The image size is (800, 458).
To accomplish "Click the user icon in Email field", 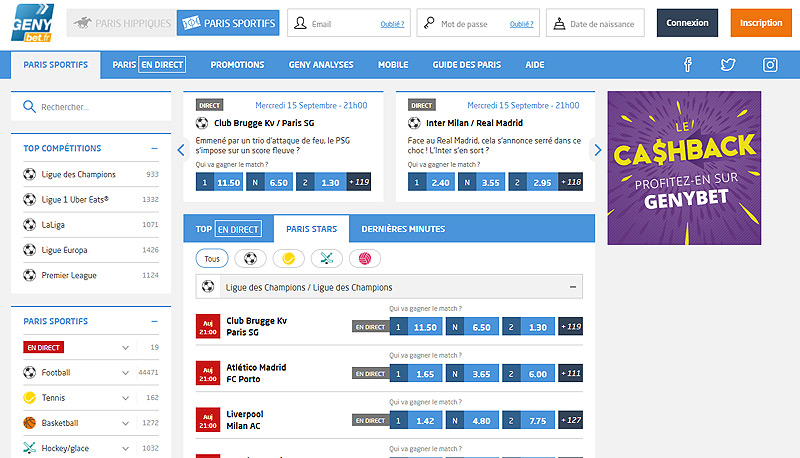I will click(x=301, y=23).
